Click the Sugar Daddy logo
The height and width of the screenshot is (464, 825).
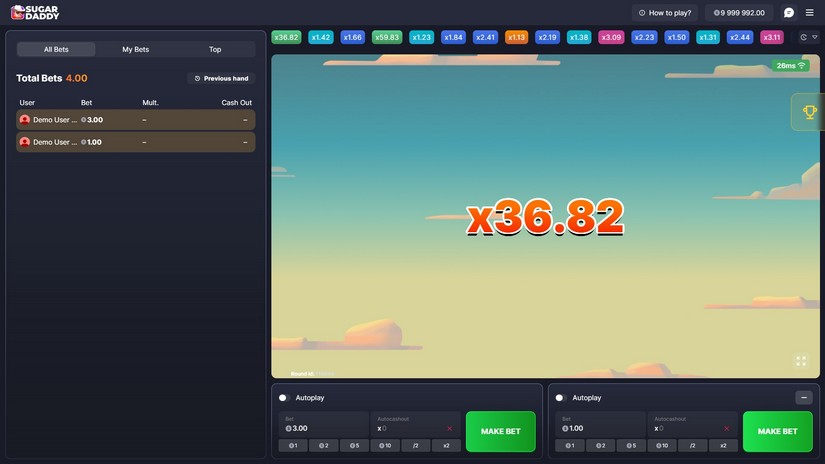tap(35, 12)
